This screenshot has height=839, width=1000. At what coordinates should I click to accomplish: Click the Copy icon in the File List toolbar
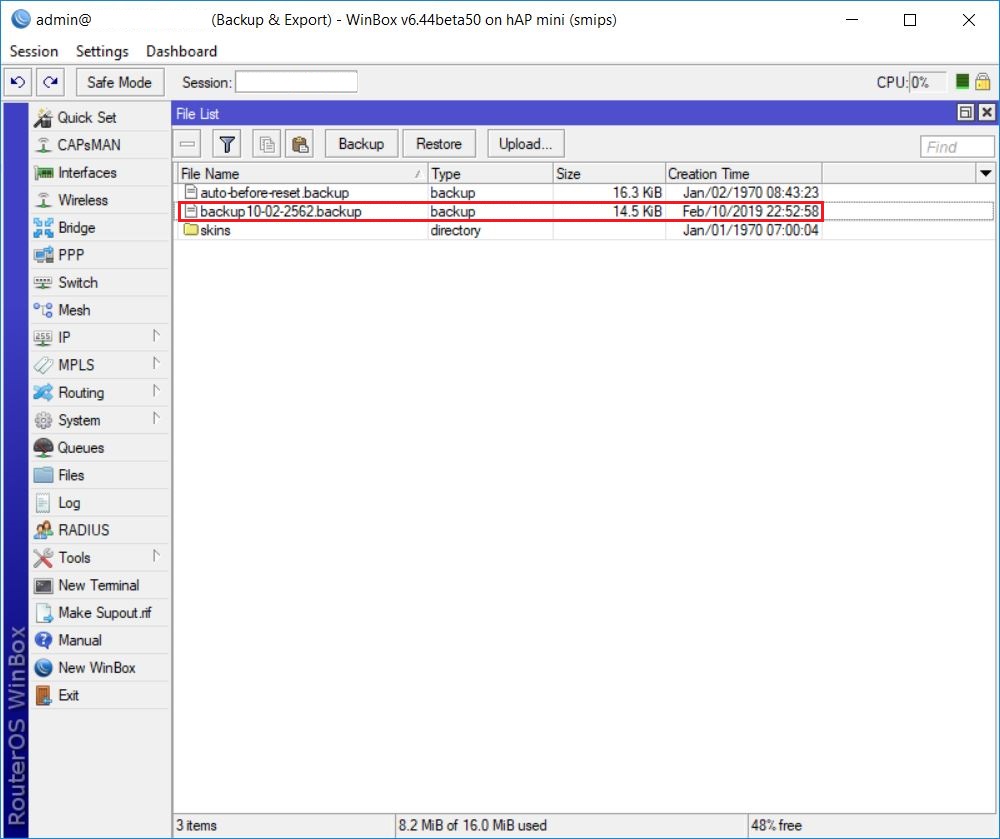(x=266, y=143)
